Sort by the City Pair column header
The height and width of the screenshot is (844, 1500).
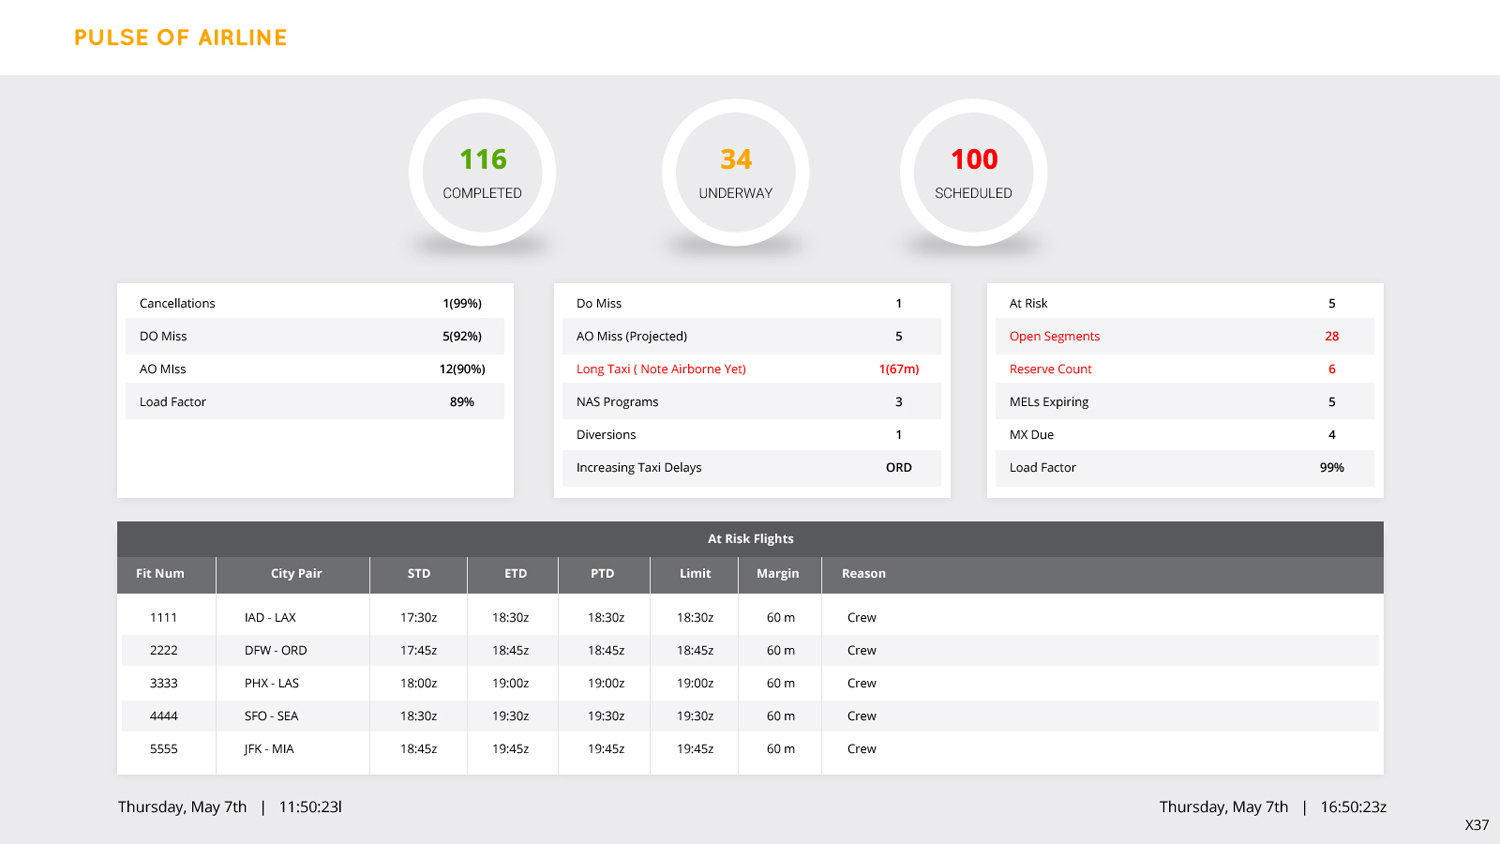click(x=296, y=574)
